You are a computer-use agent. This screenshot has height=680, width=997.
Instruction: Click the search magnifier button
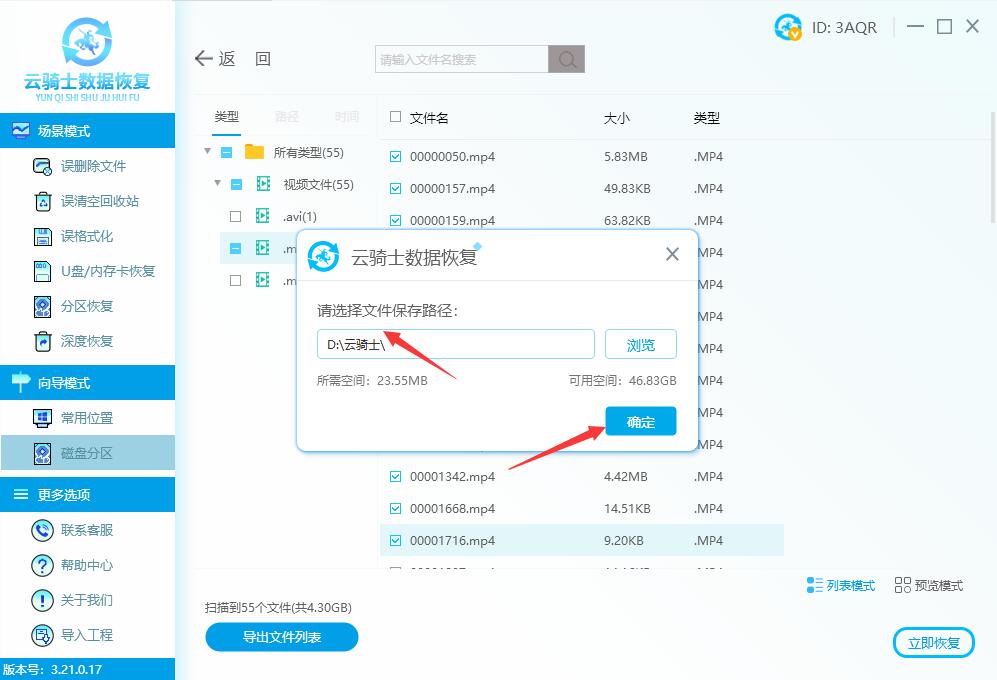566,59
